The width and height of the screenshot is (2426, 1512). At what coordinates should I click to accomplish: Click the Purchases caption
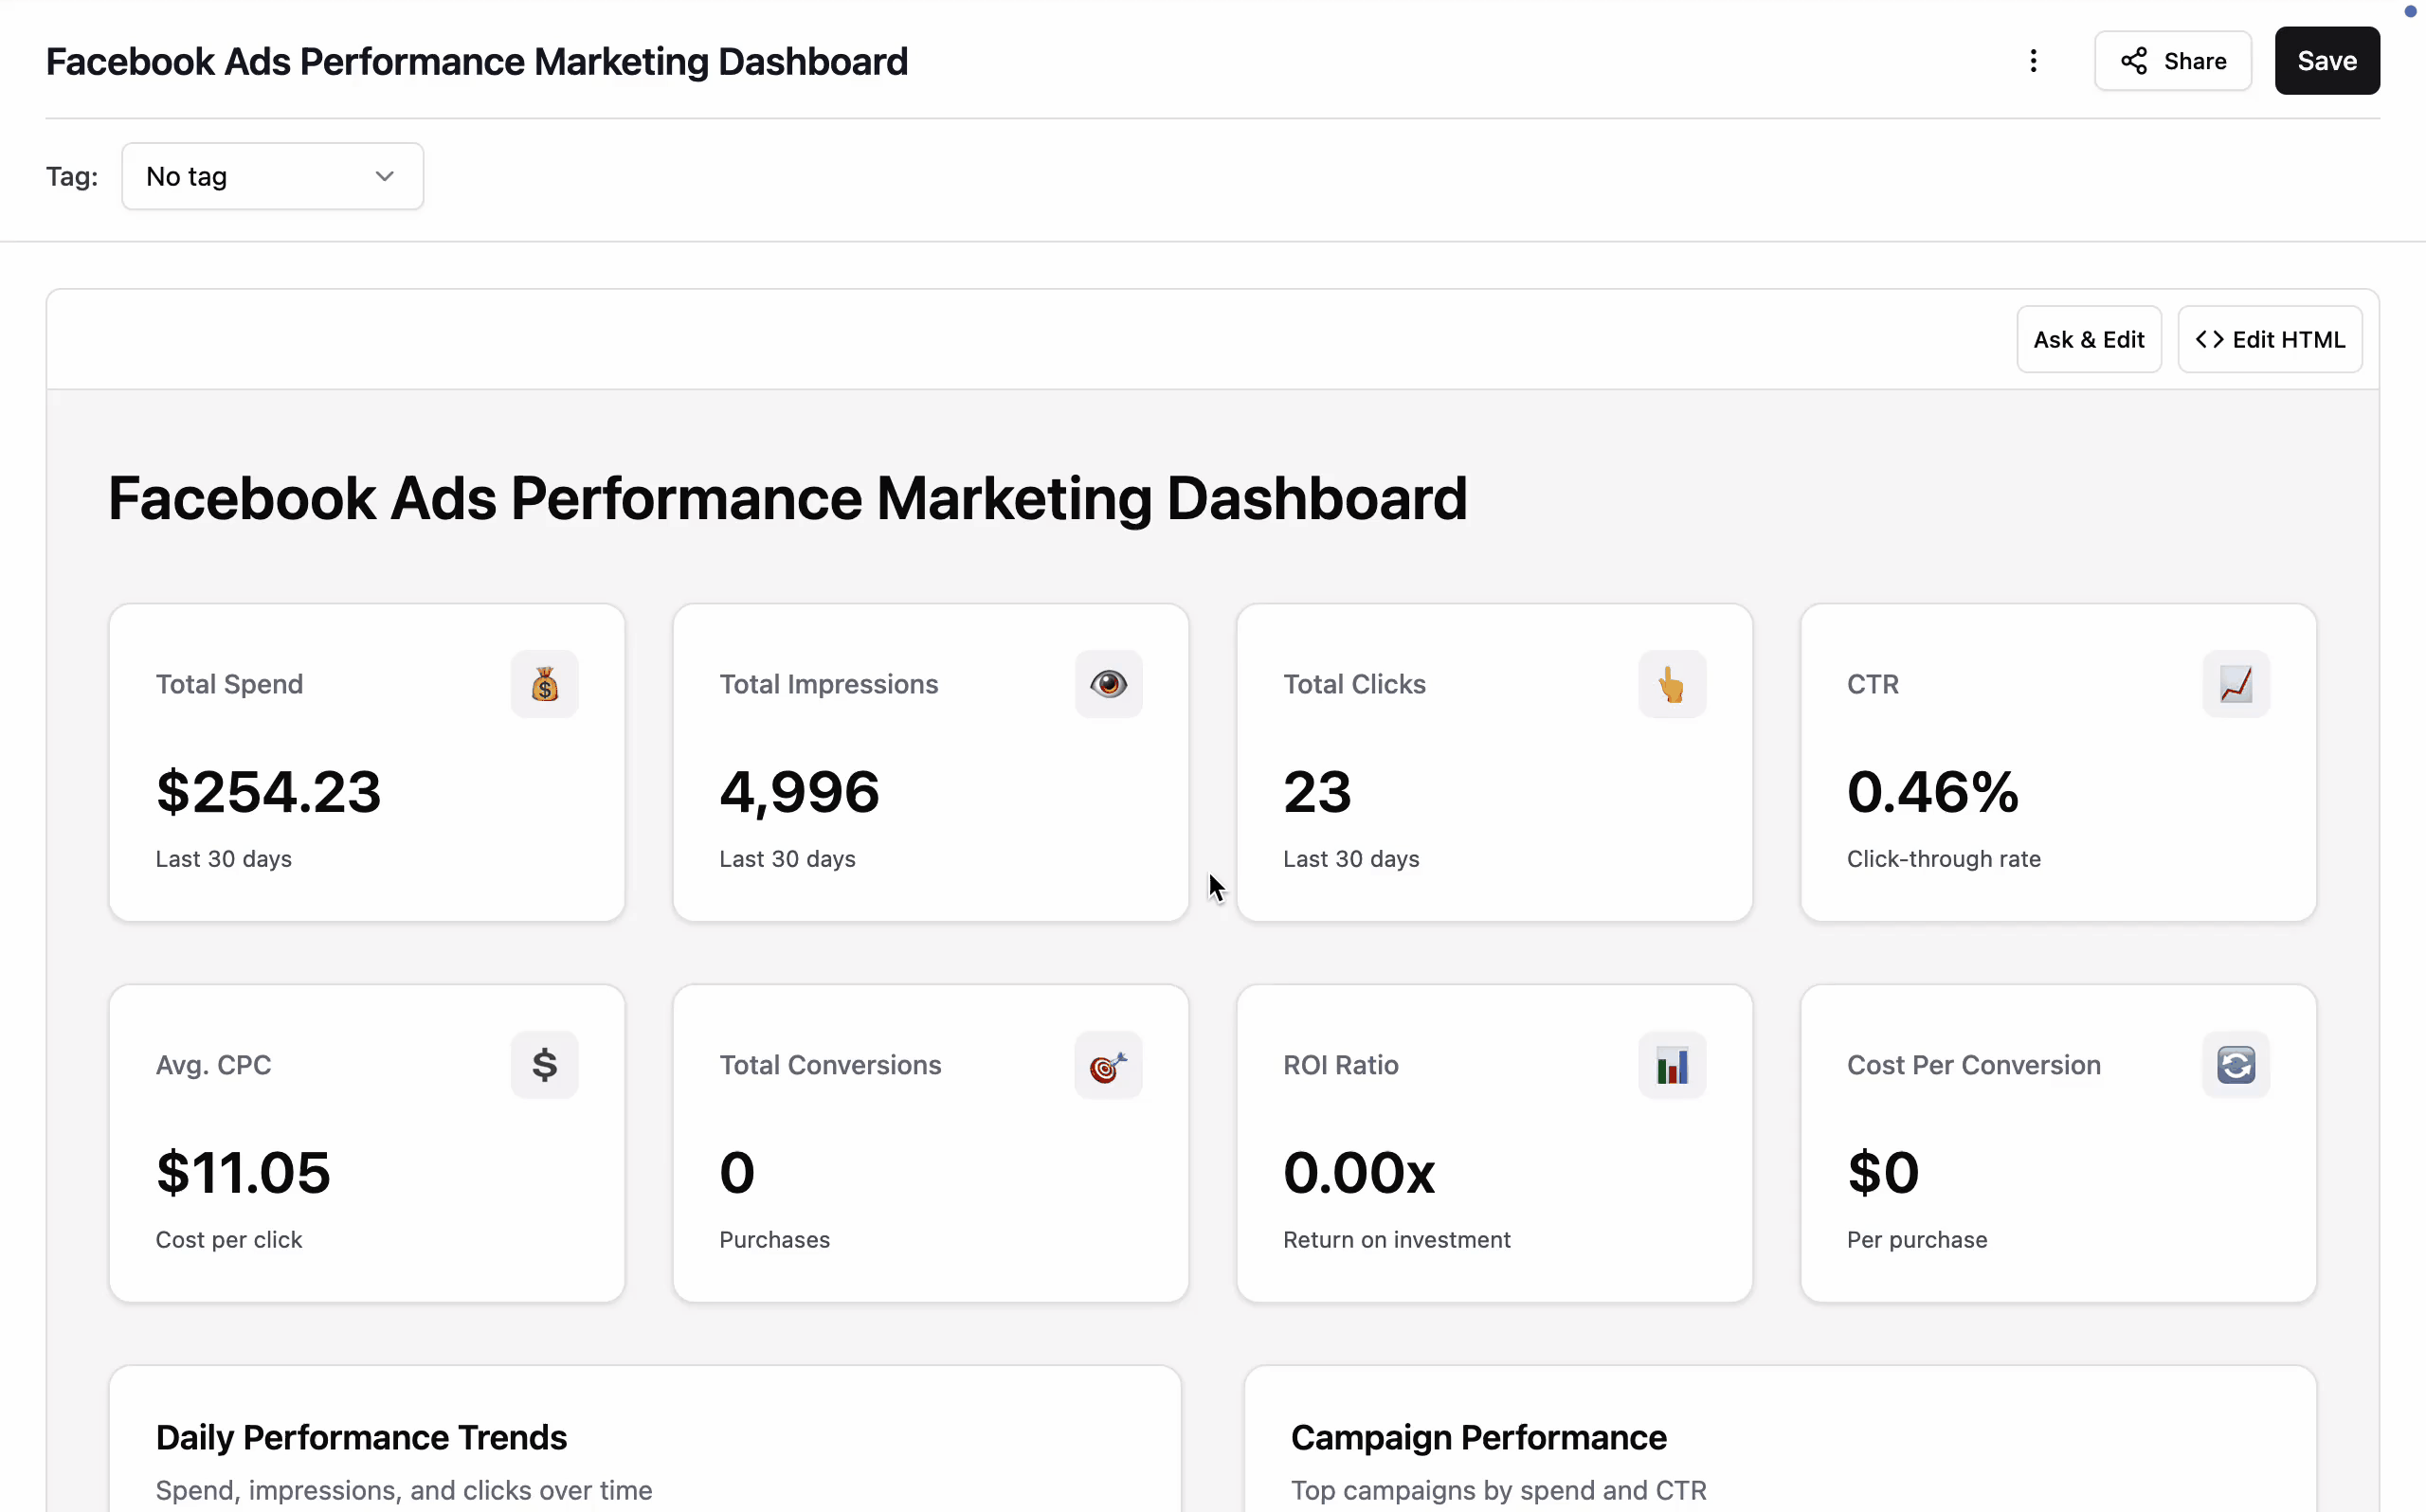point(774,1240)
